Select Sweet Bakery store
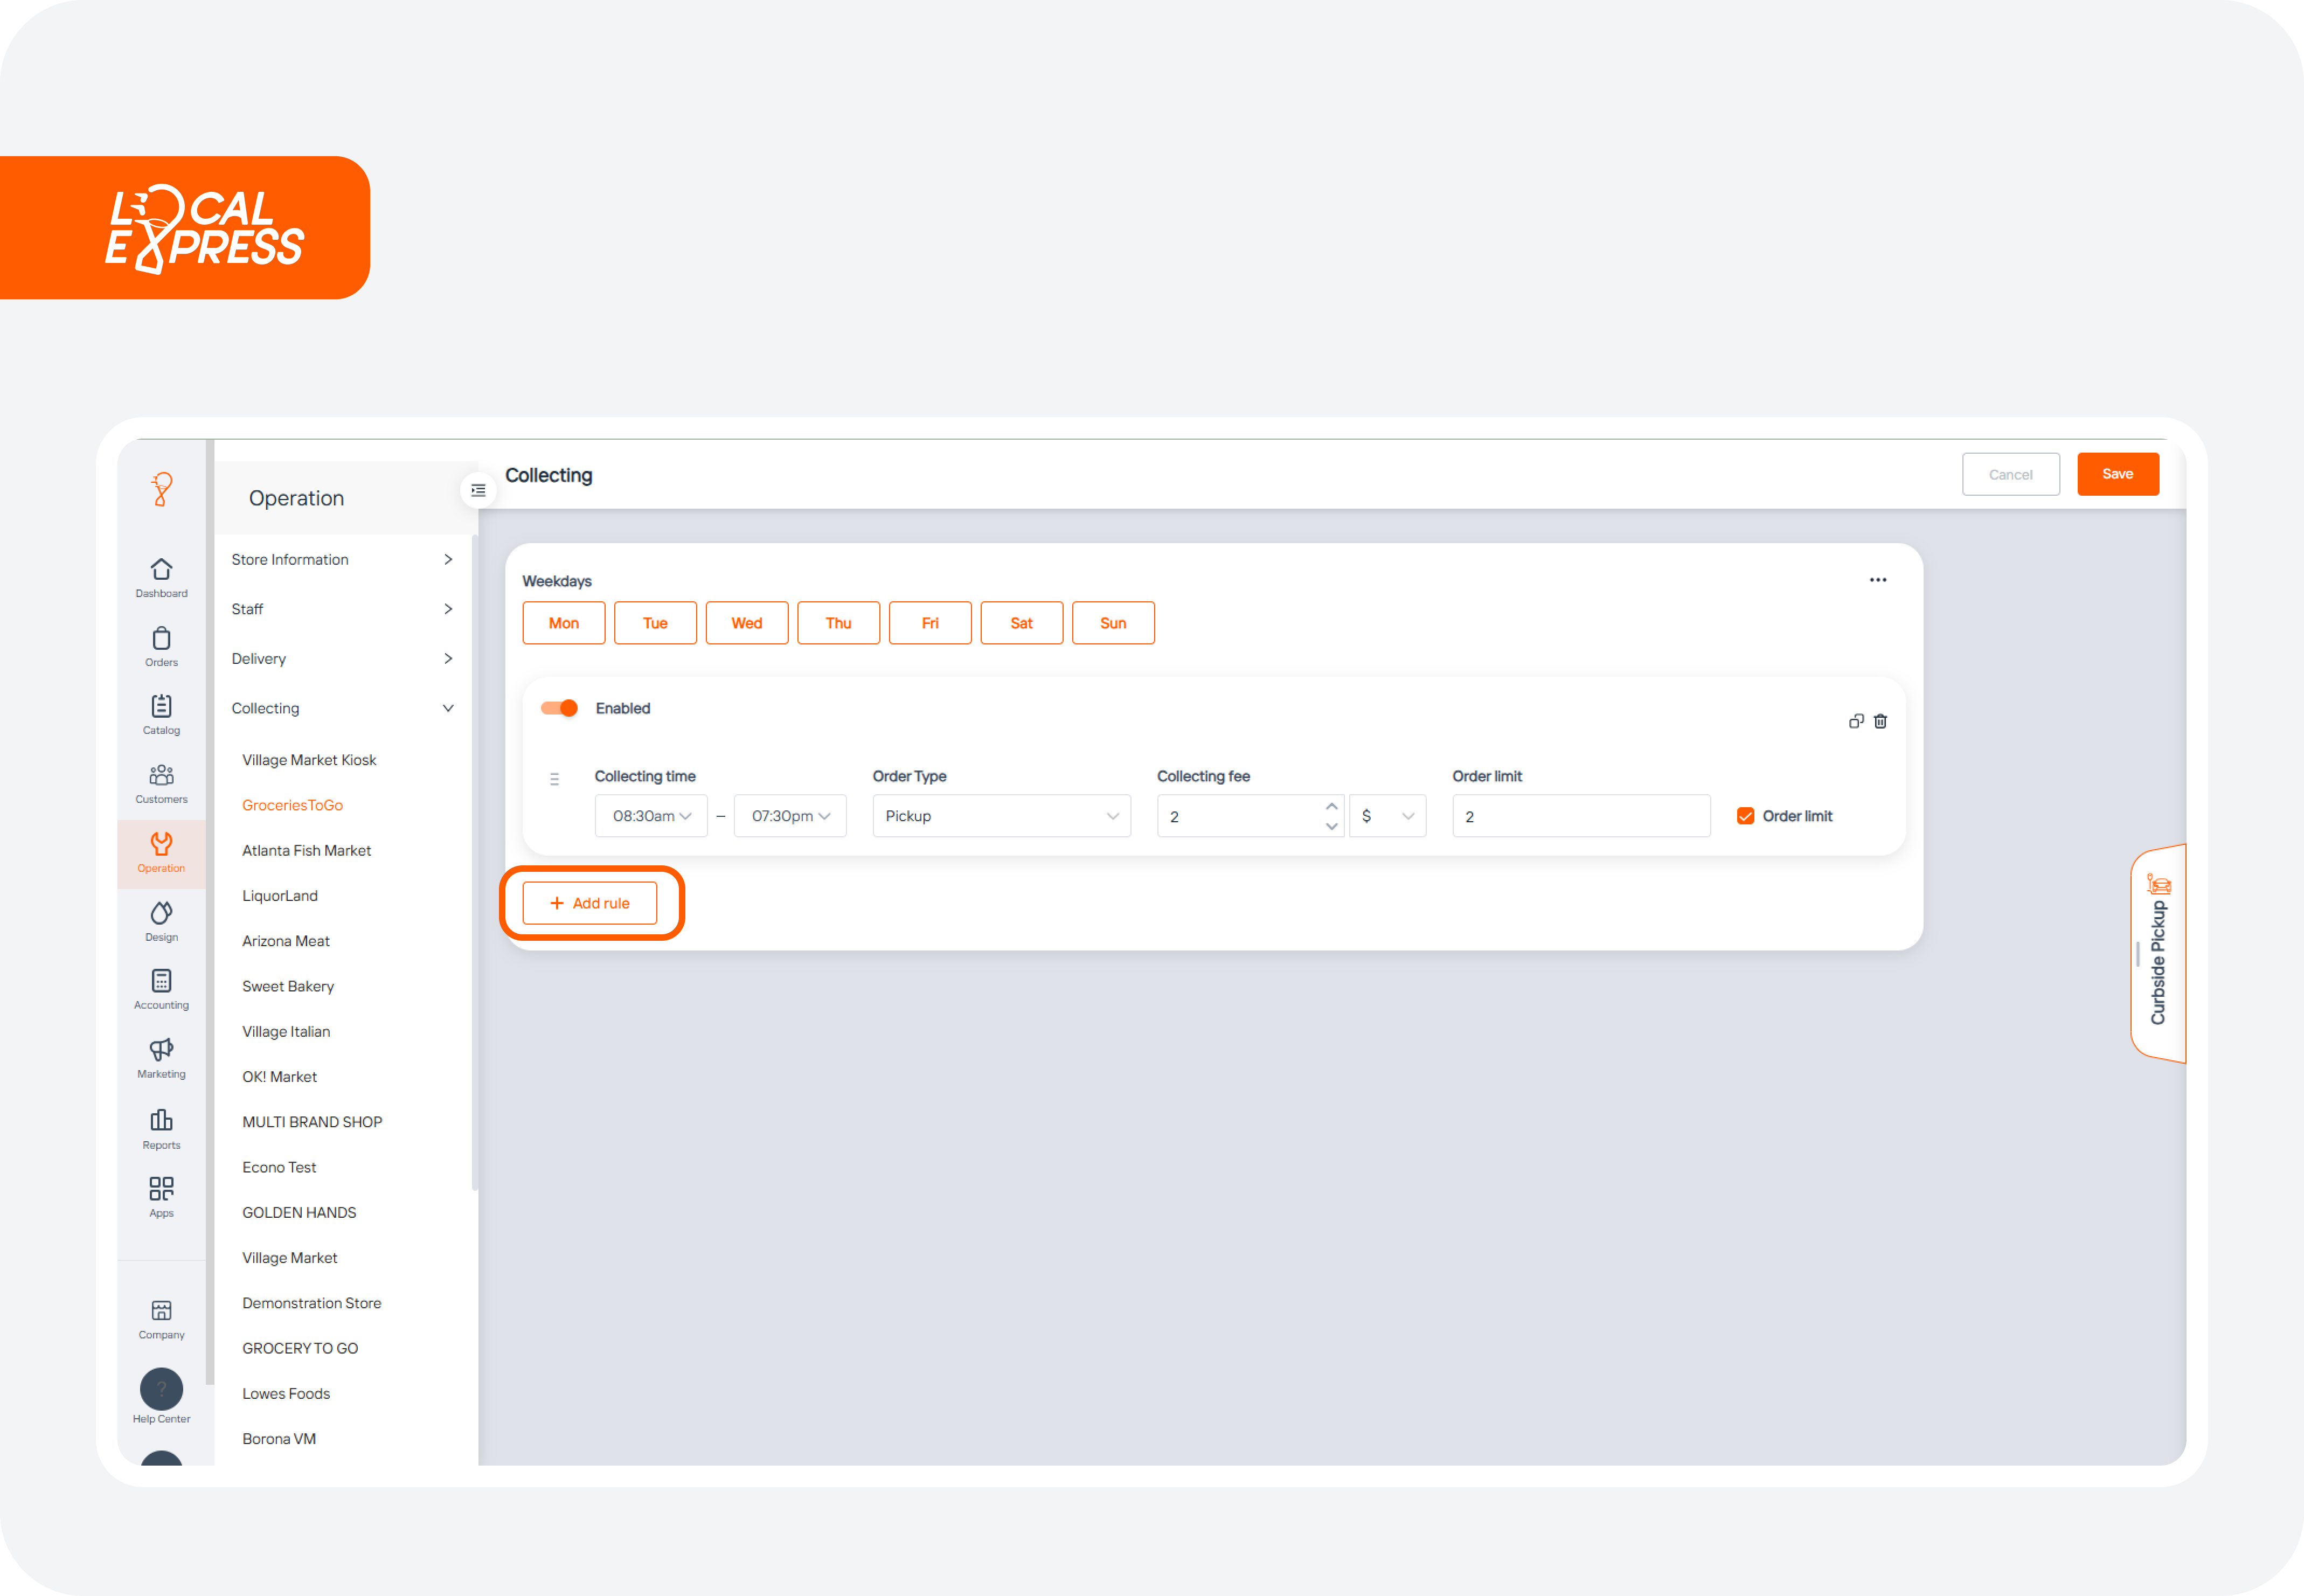2304x1596 pixels. [288, 986]
